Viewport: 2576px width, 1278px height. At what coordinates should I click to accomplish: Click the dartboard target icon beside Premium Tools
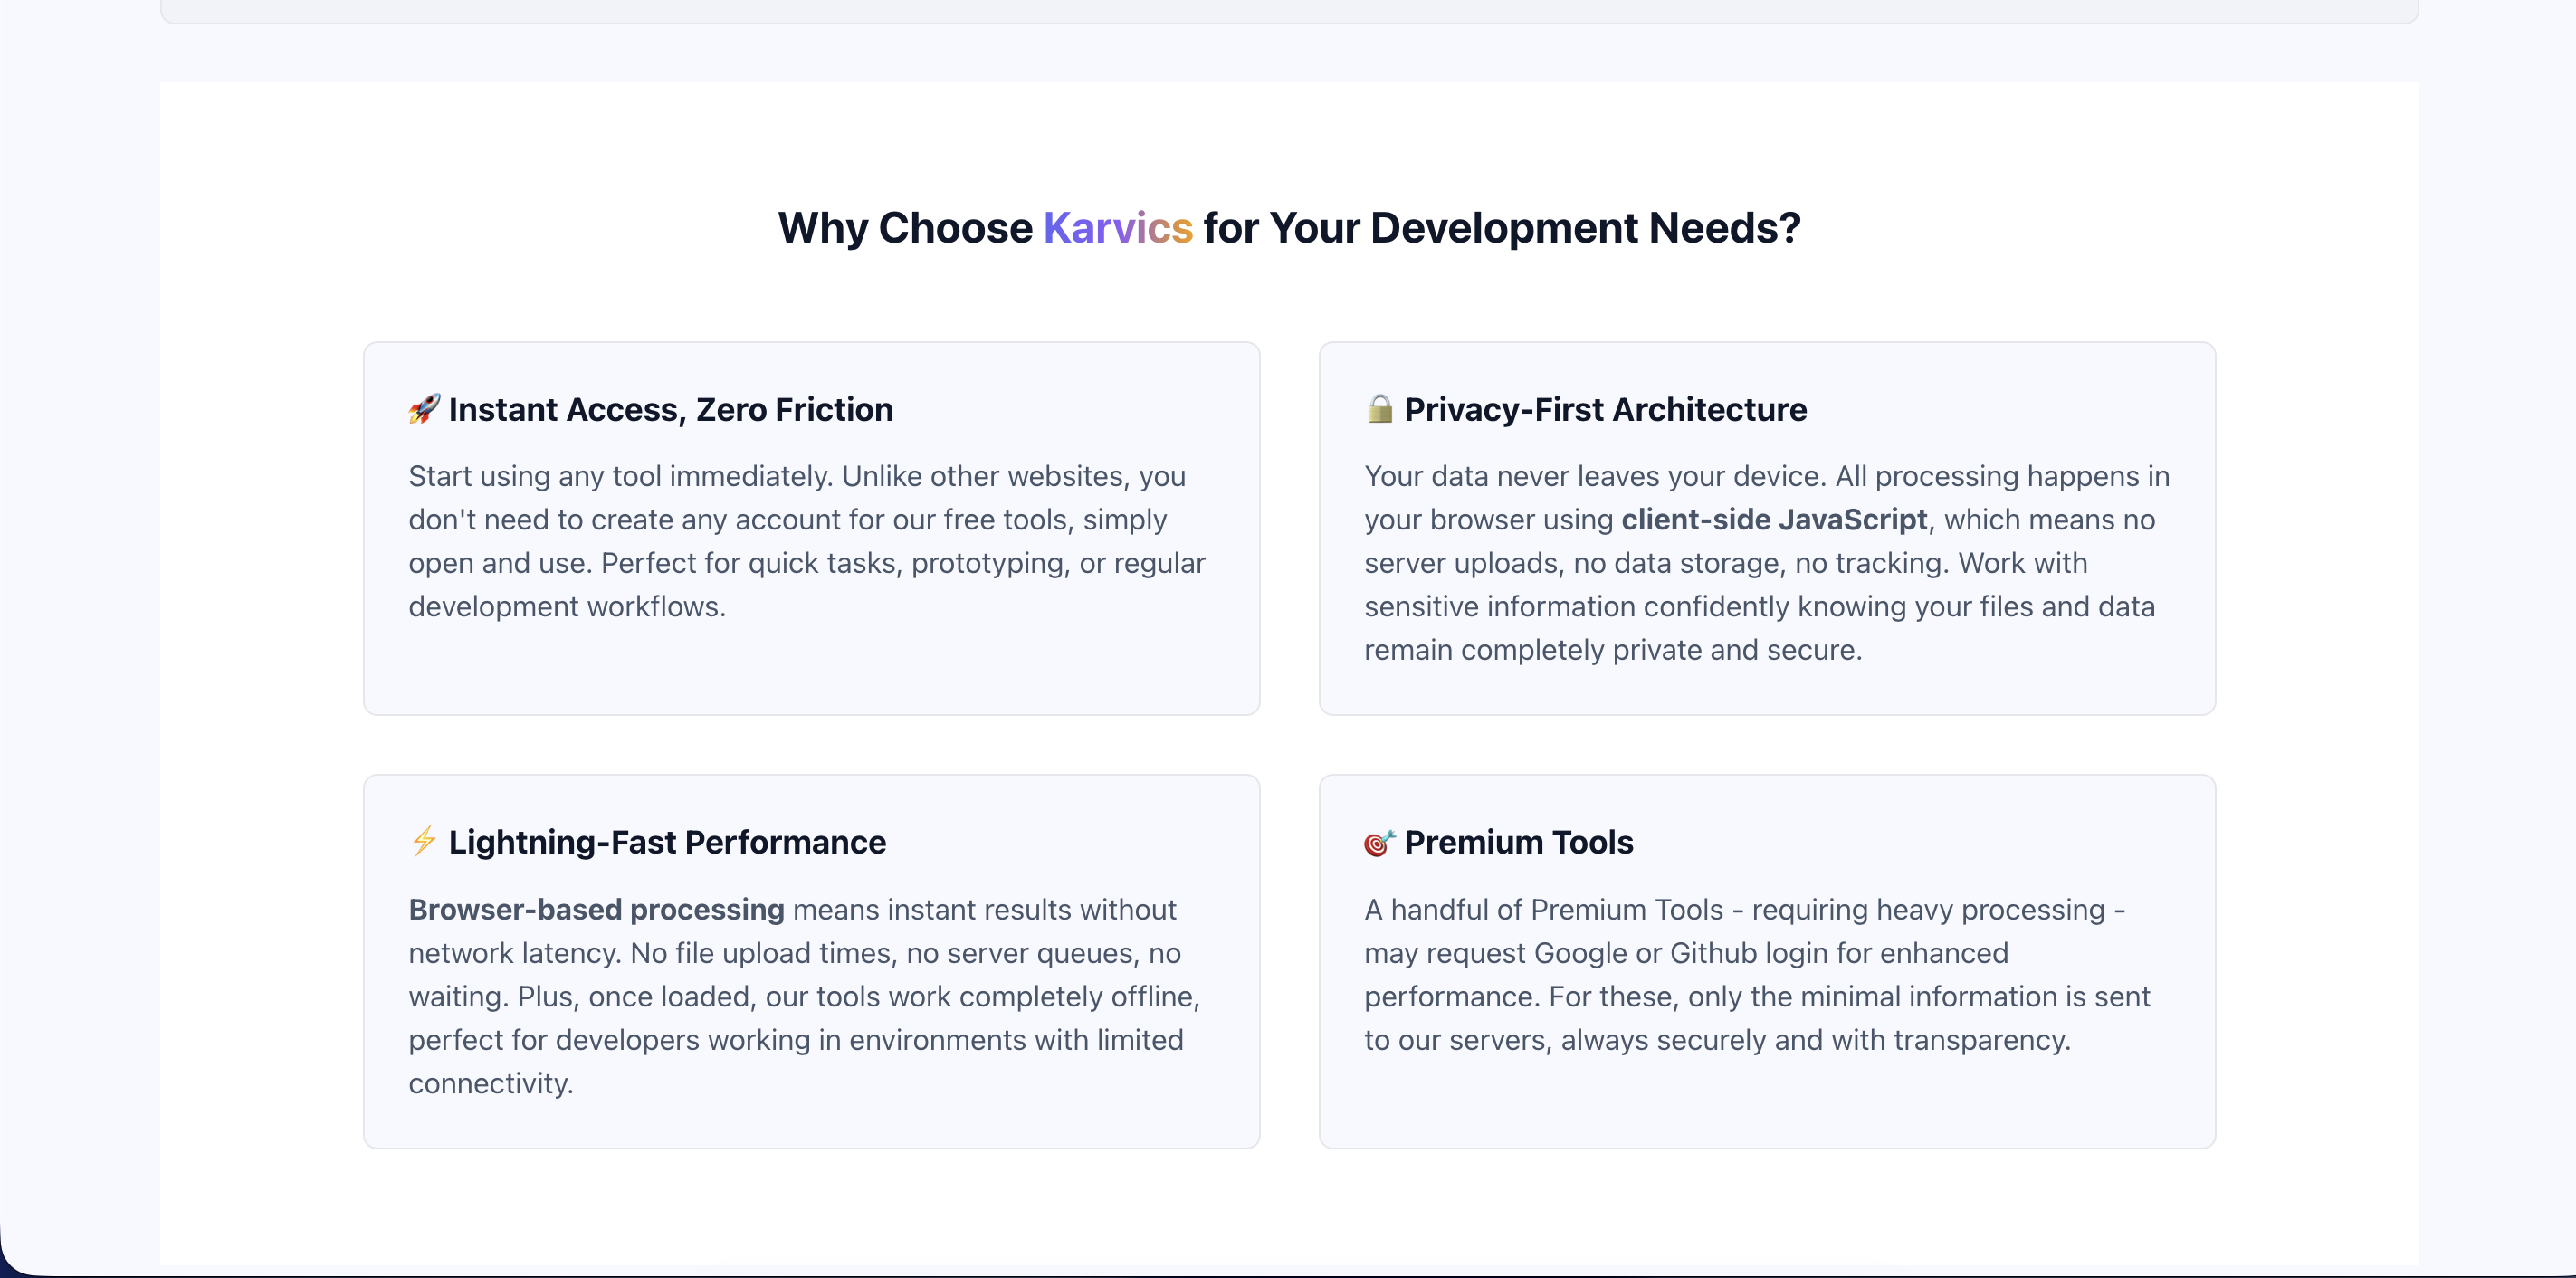[1379, 842]
